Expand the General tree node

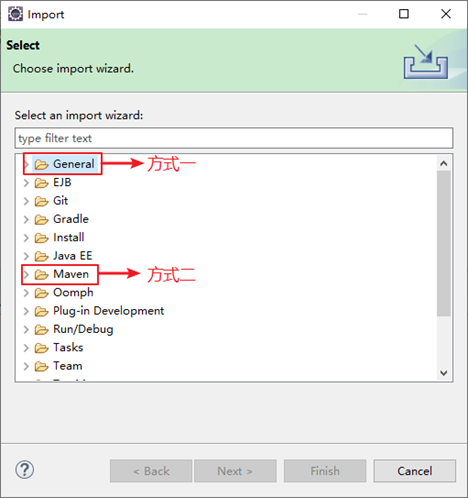26,164
